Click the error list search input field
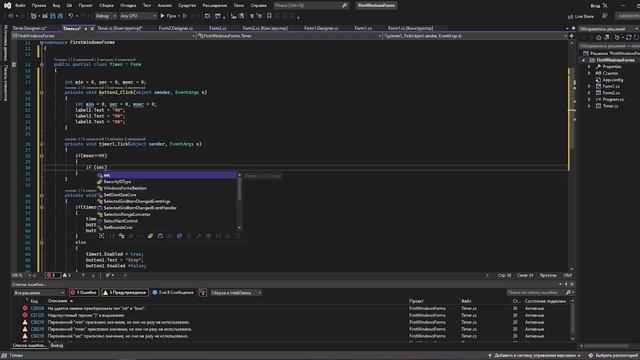 (x=536, y=293)
